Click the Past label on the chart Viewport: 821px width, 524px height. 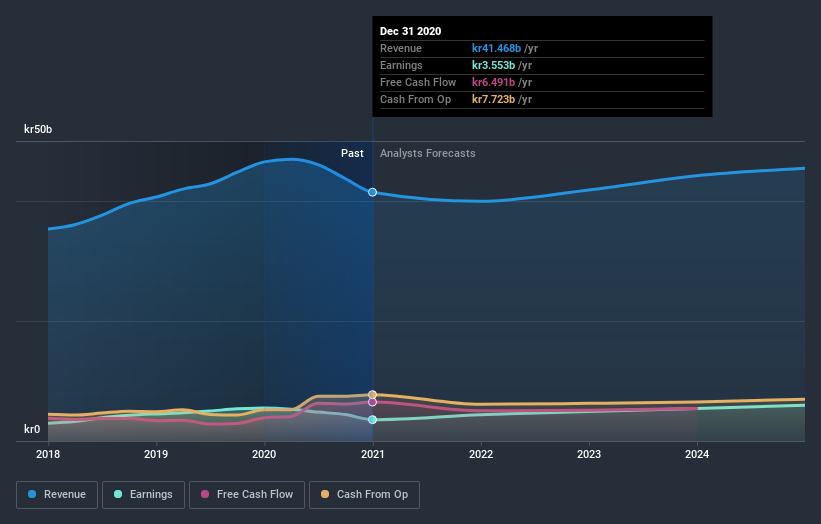352,153
